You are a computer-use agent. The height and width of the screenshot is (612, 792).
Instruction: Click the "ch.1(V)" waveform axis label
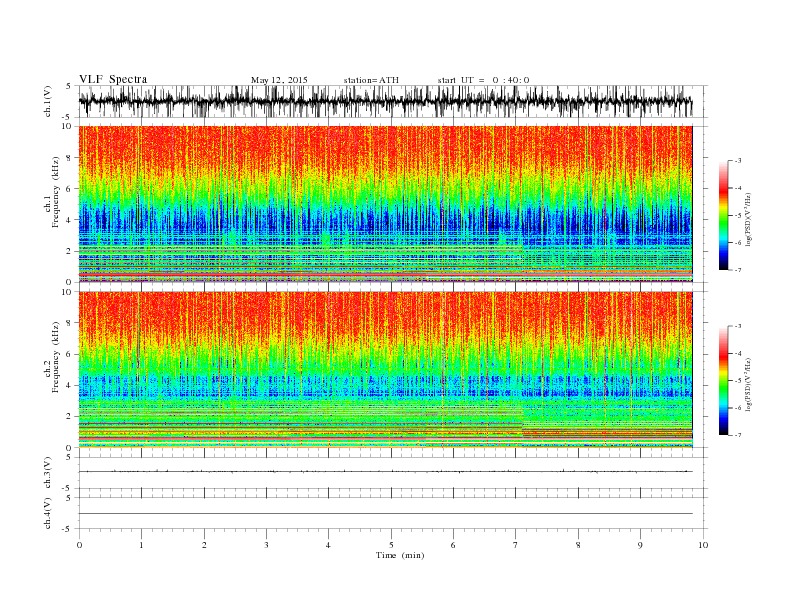click(x=48, y=103)
